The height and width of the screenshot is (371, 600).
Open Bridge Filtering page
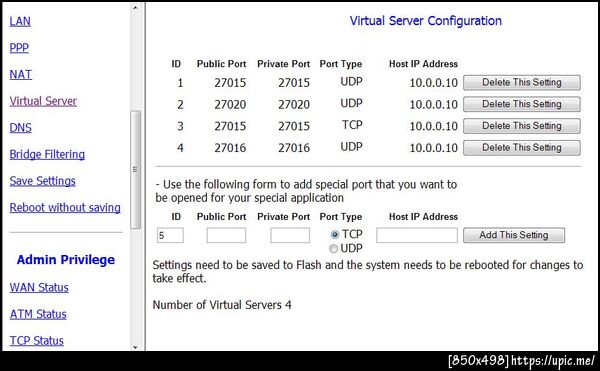coord(47,154)
